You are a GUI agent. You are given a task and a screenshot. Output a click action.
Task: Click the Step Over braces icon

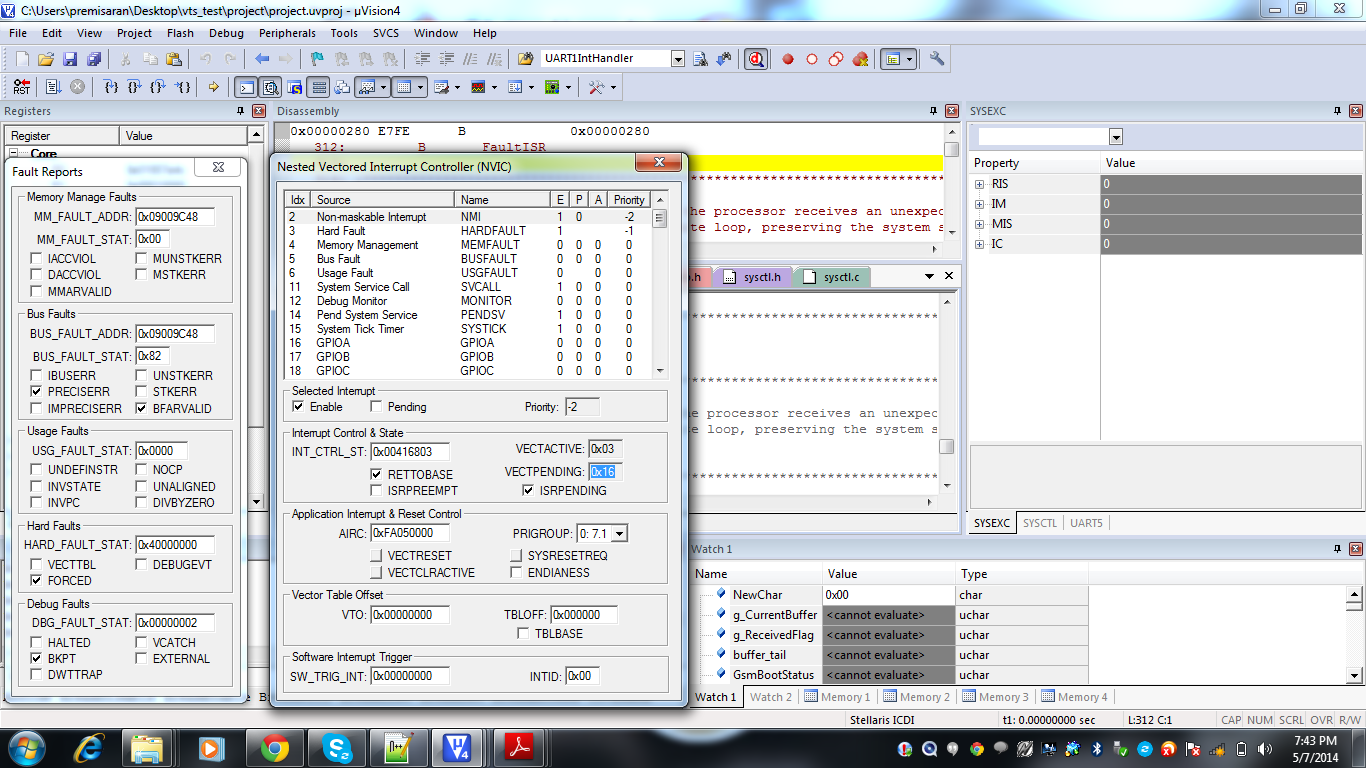tap(135, 87)
